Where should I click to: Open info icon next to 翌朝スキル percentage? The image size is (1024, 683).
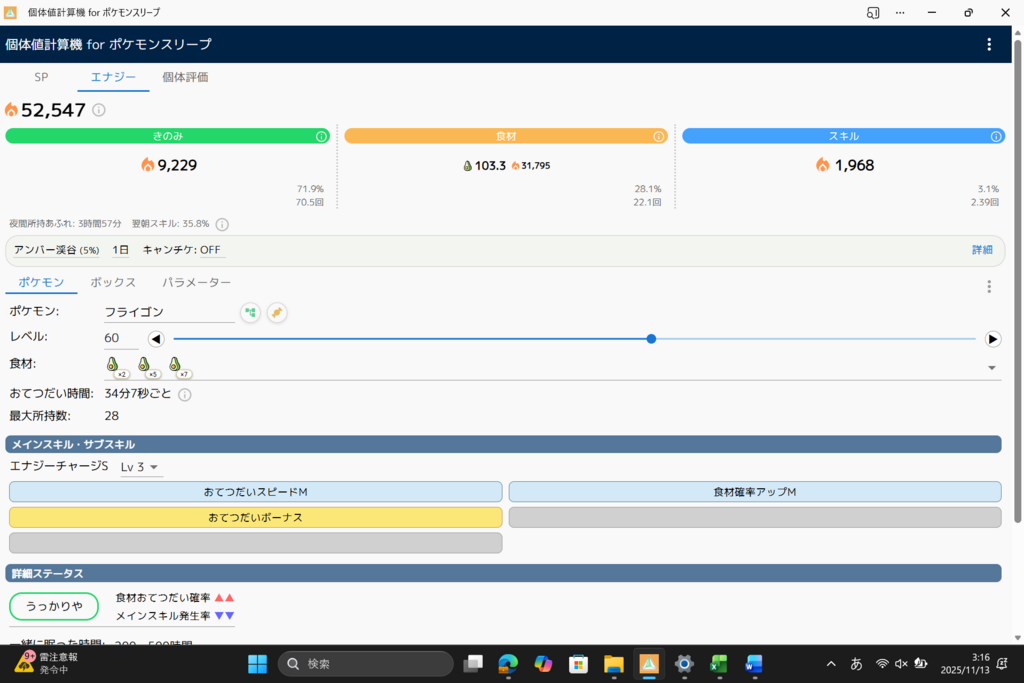click(222, 225)
